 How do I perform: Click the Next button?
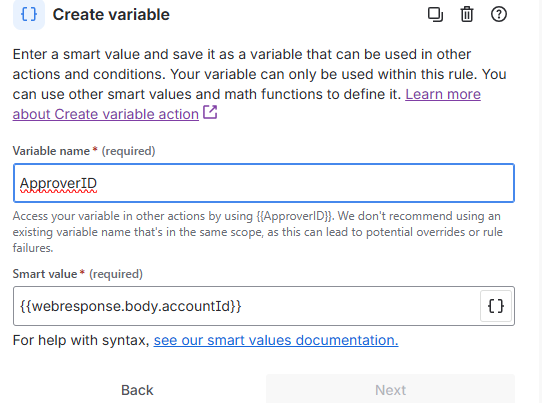coord(390,390)
